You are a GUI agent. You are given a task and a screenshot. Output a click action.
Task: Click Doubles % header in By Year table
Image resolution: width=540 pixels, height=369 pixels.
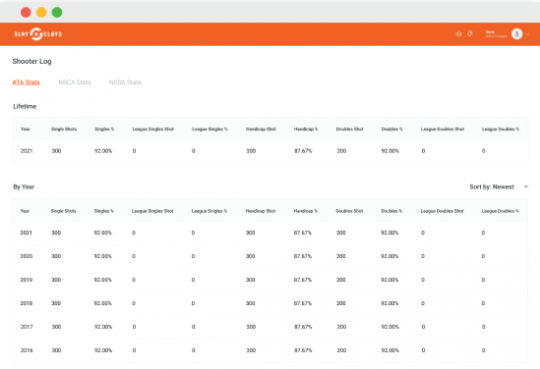(x=392, y=211)
